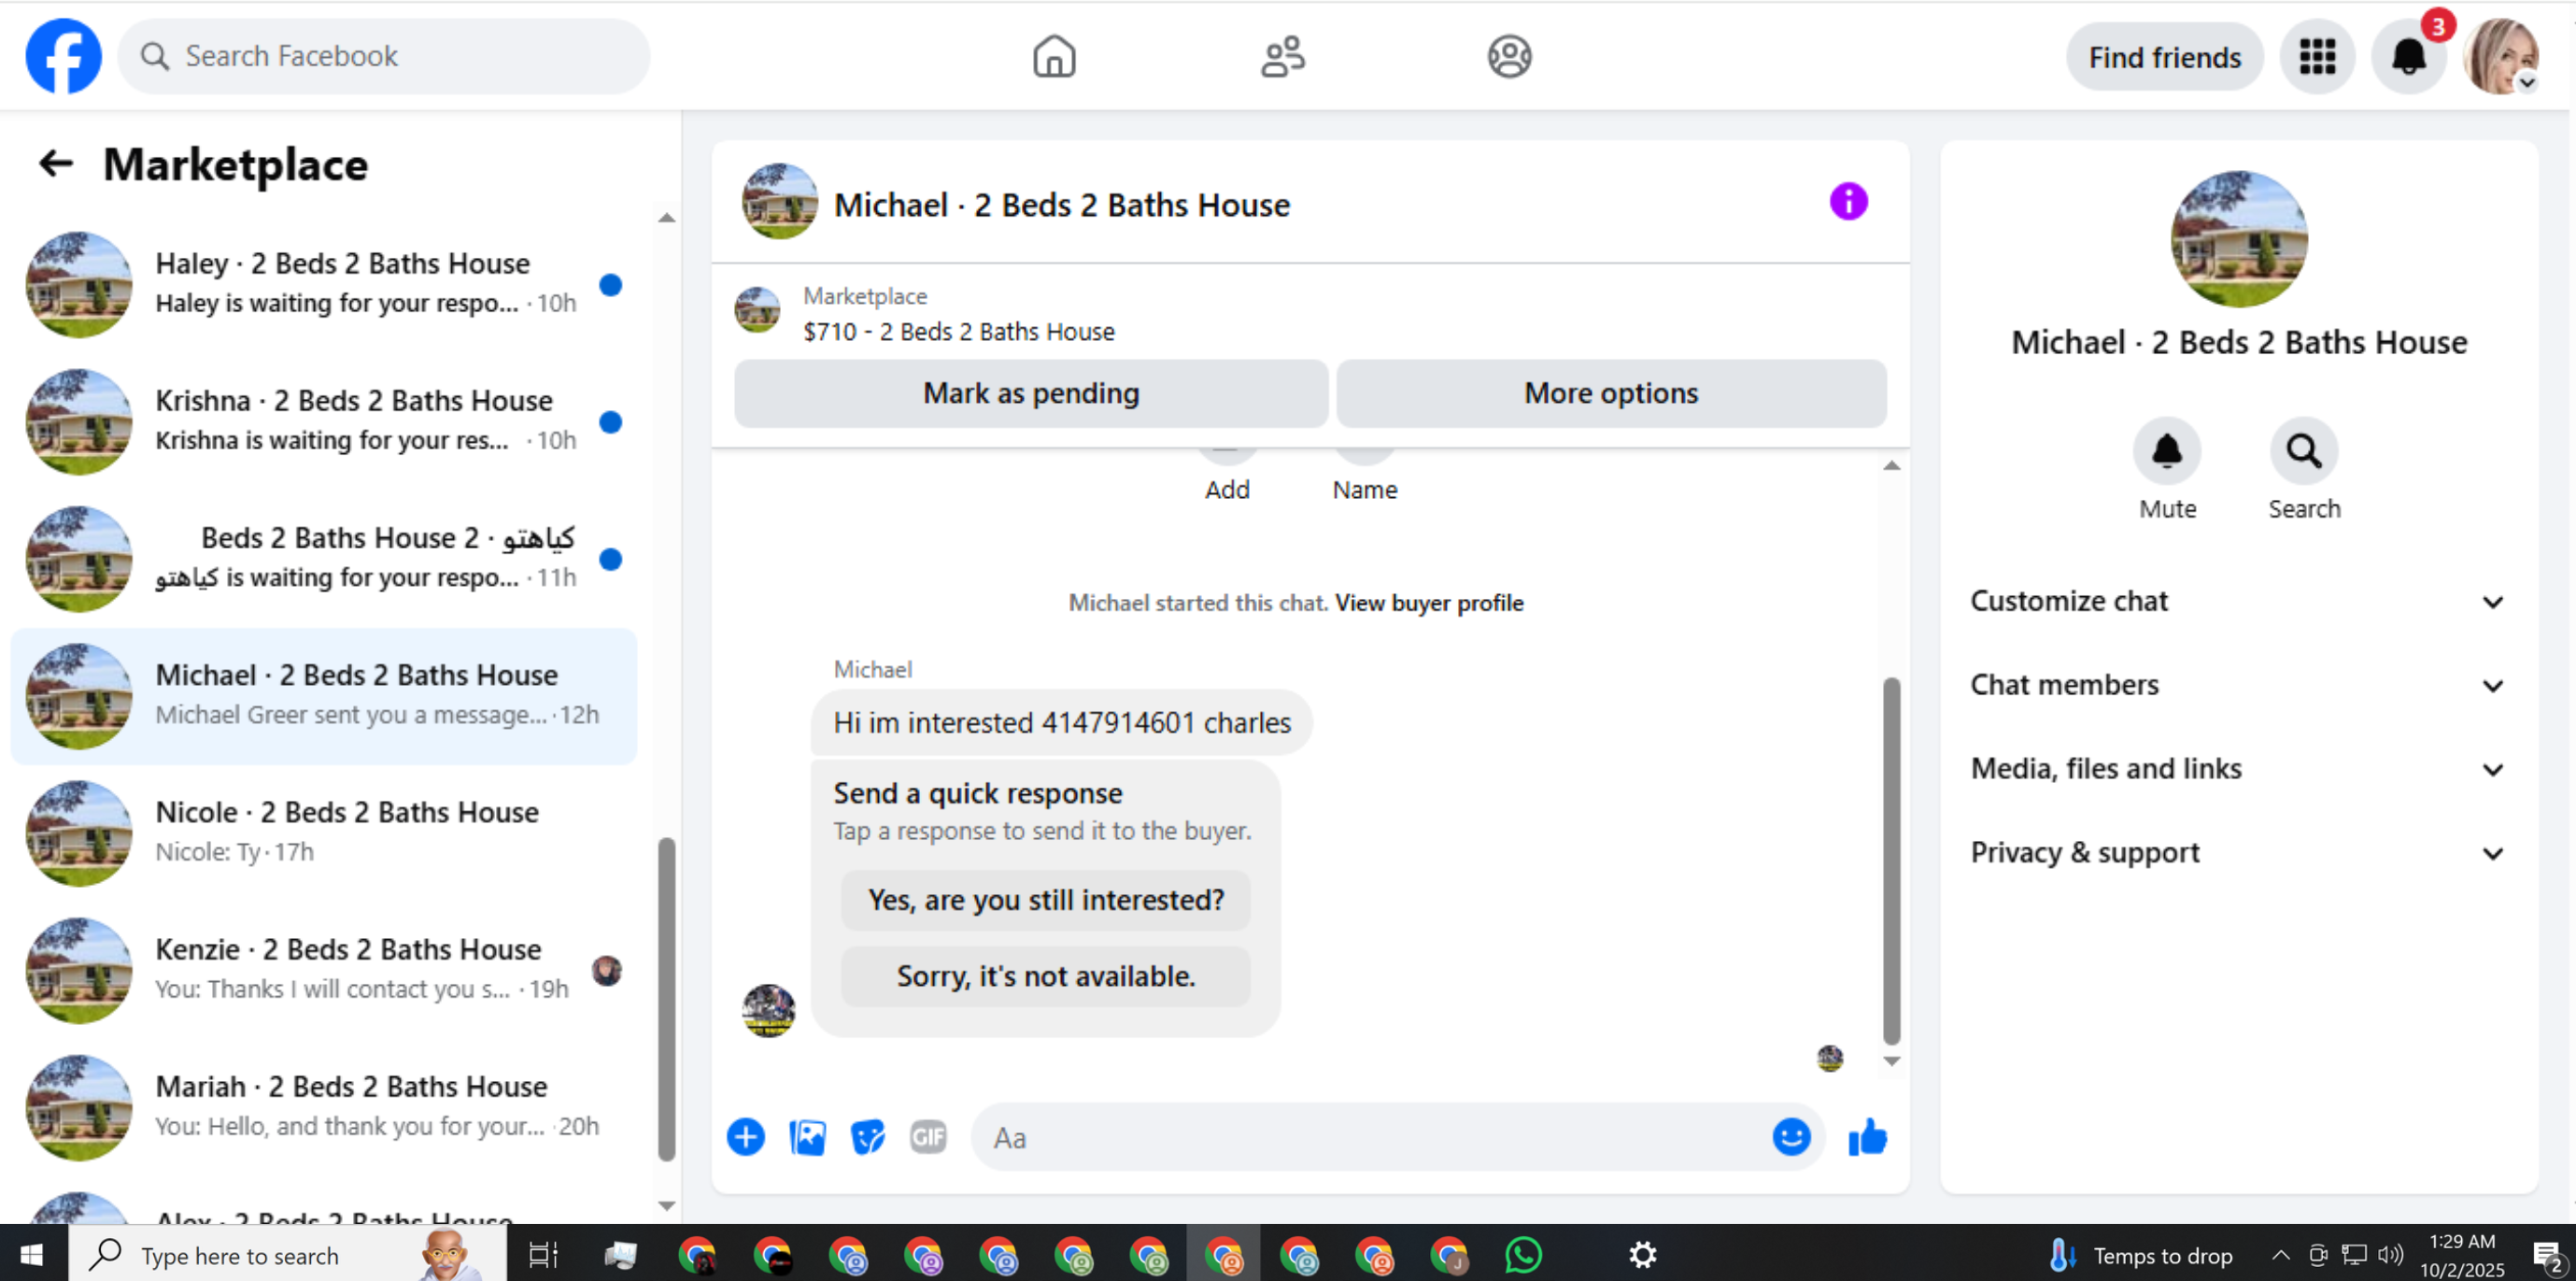Screen dimensions: 2576x1281
Task: Expand Chat members section
Action: [2237, 685]
